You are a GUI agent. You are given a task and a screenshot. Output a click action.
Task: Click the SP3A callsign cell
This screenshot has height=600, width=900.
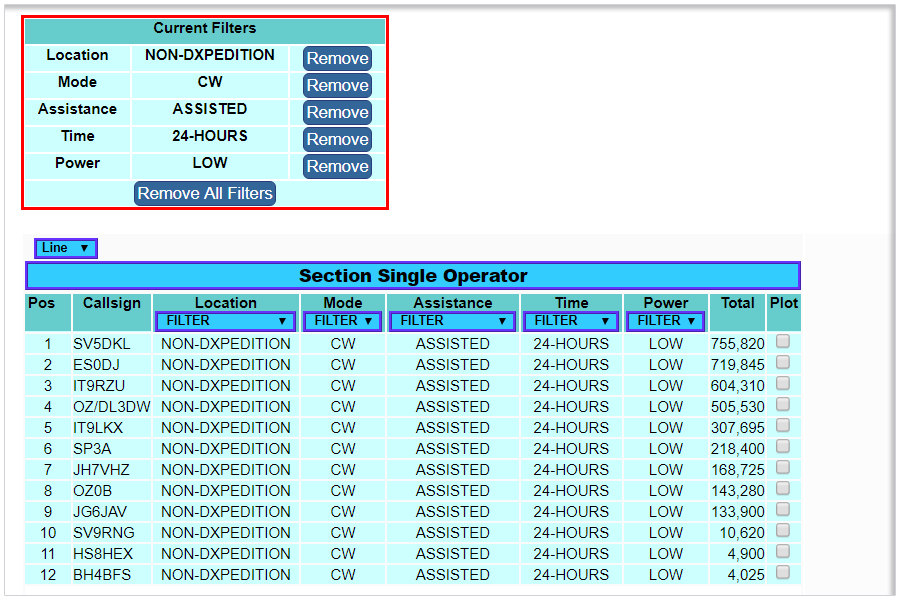click(93, 449)
